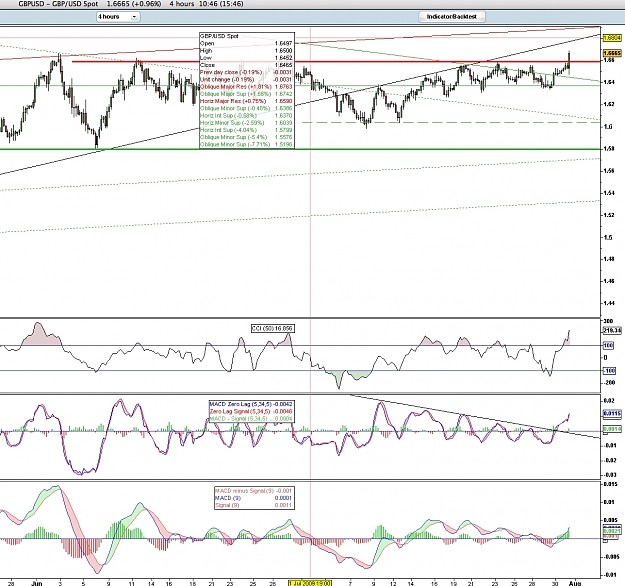Click the MACD minus Signal (9) label
Image resolution: width=625 pixels, height=586 pixels.
click(254, 491)
